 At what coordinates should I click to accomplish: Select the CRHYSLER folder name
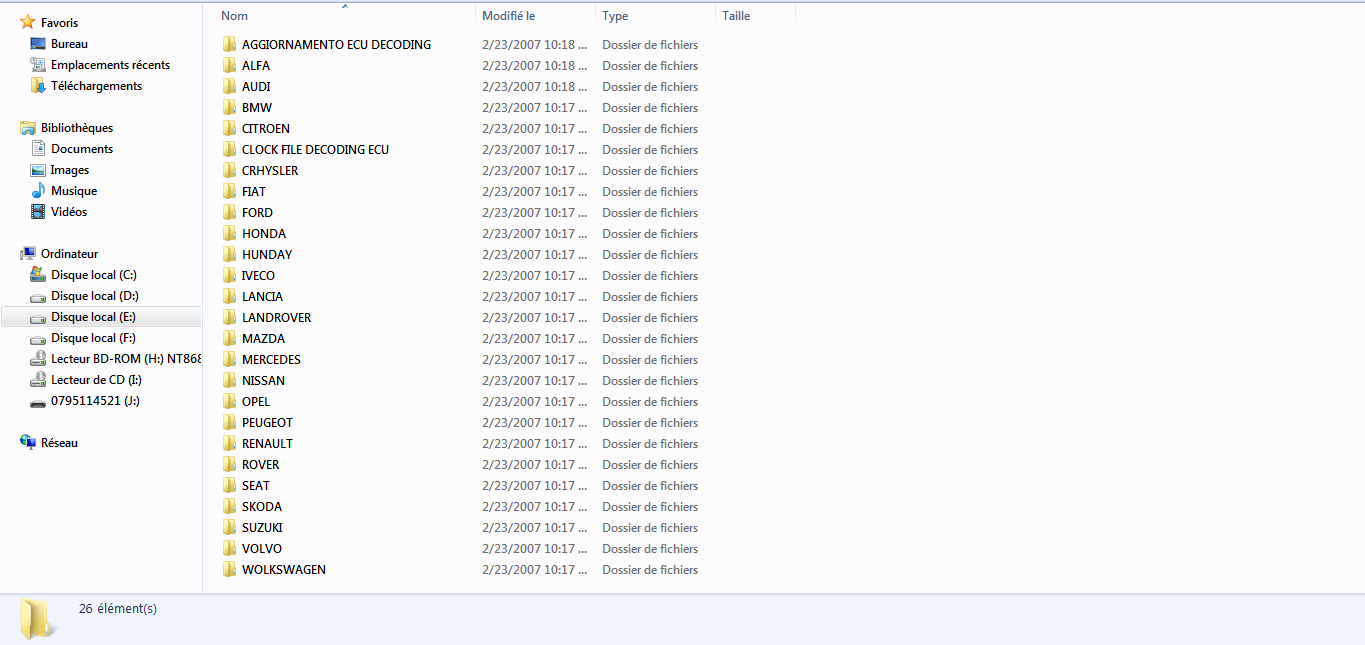tap(270, 170)
